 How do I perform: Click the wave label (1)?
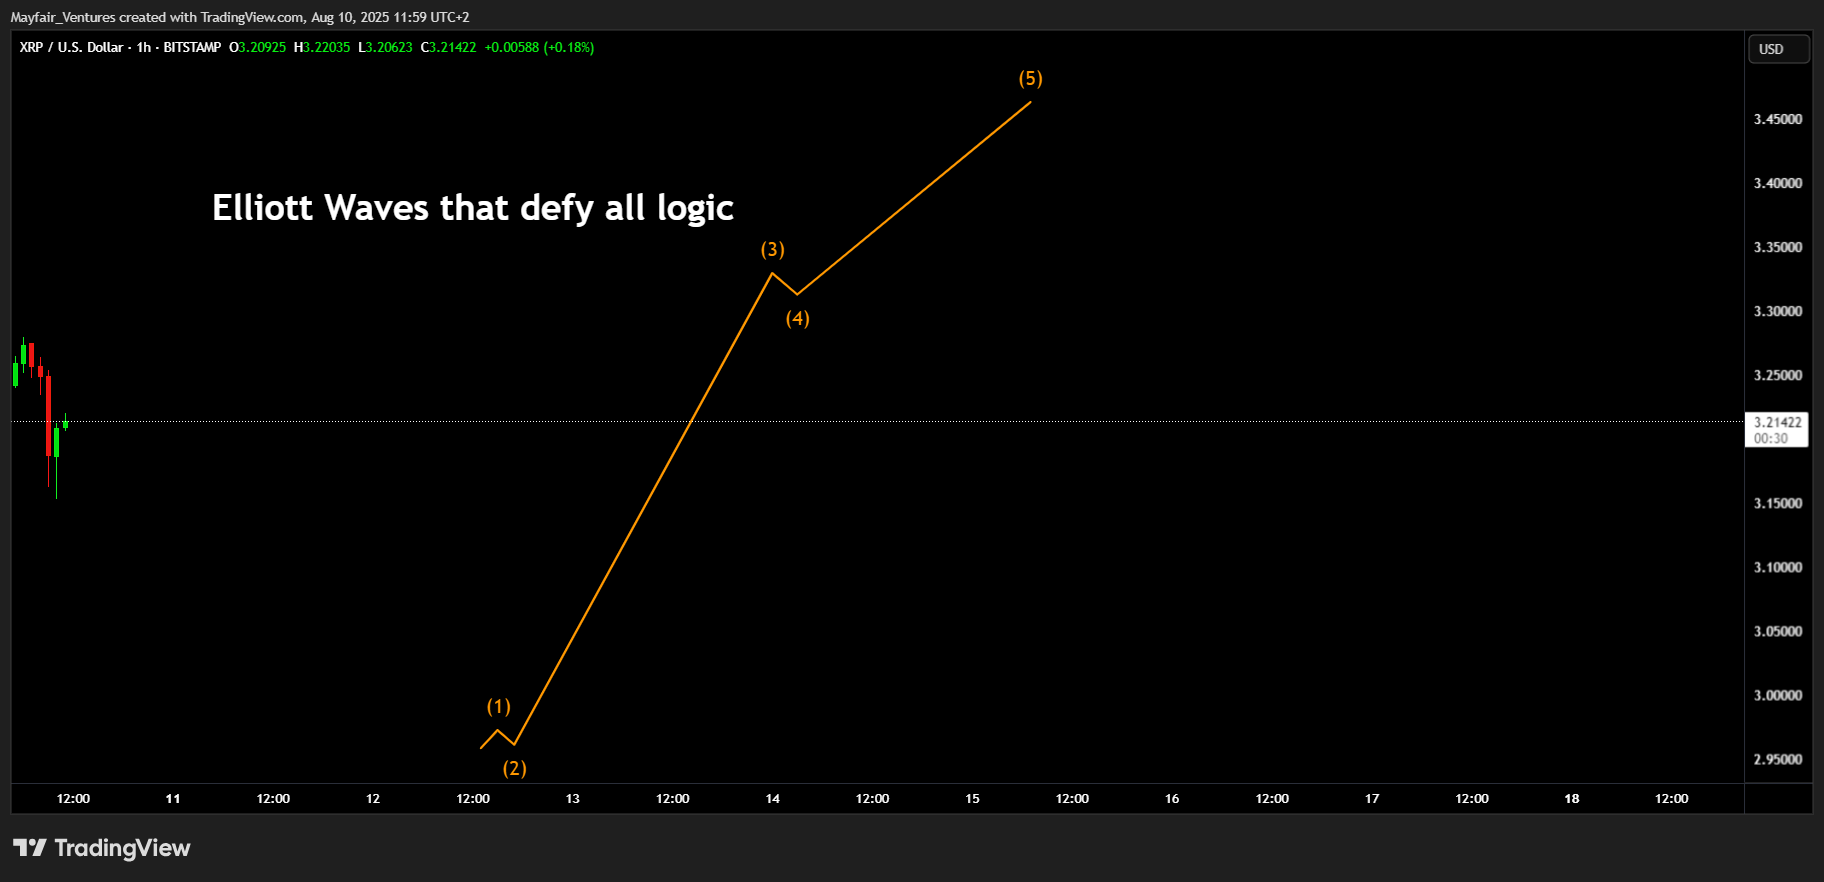498,706
